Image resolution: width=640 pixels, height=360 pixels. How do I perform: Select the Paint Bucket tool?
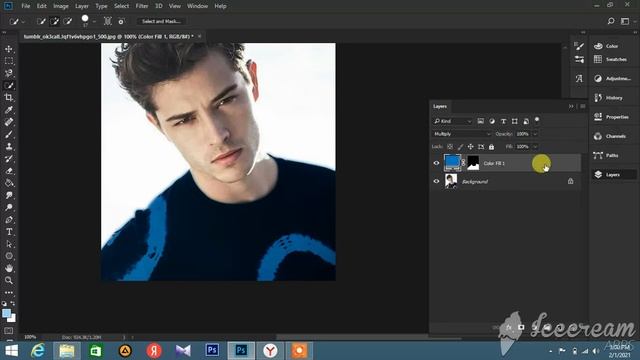pos(9,183)
